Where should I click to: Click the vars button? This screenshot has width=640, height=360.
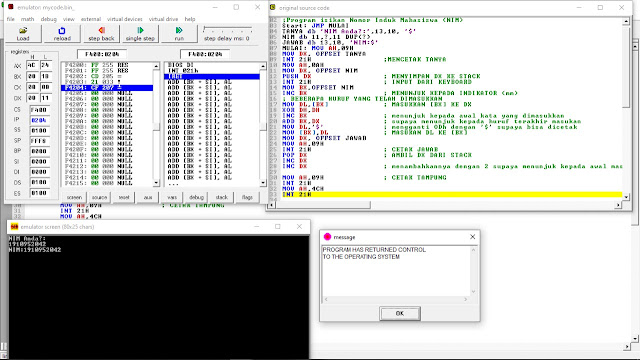pos(172,197)
